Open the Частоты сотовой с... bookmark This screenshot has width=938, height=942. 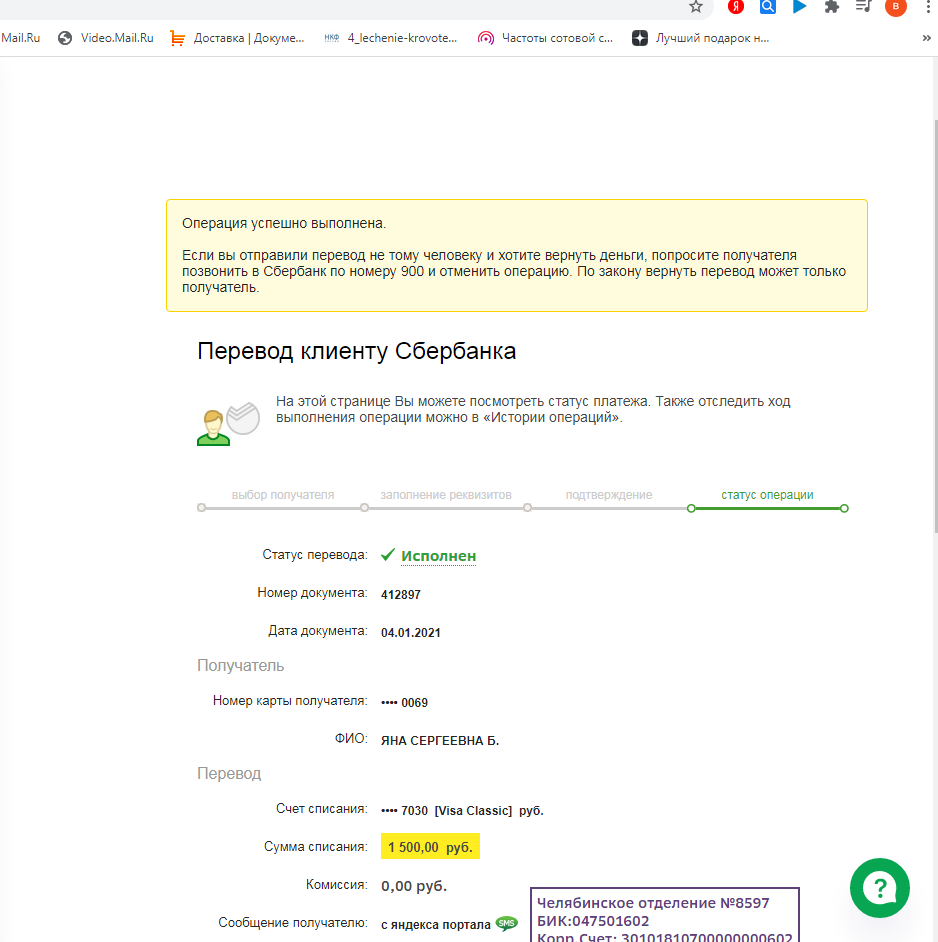point(546,38)
